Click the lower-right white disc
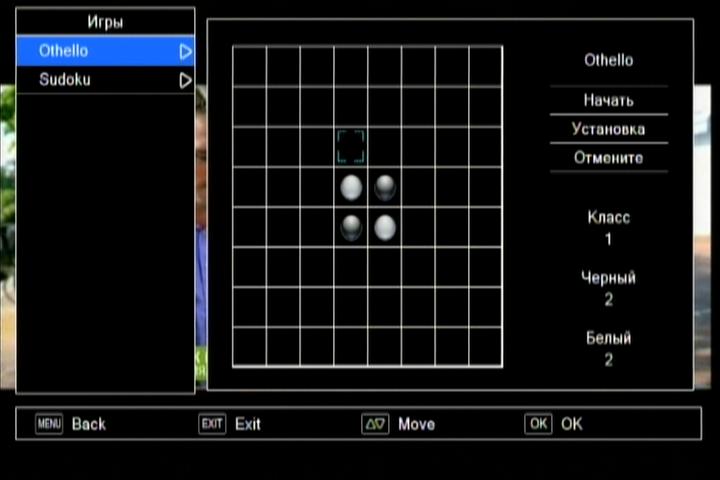This screenshot has height=480, width=720. (385, 228)
